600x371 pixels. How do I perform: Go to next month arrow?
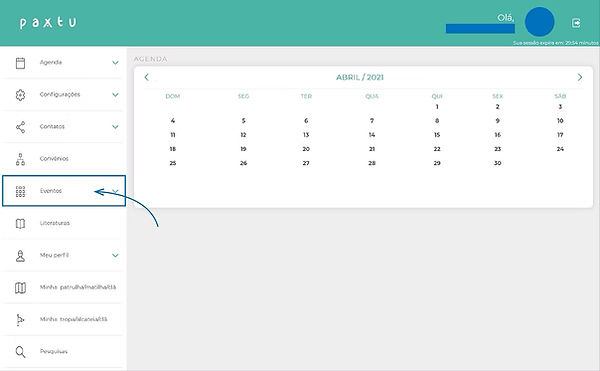pyautogui.click(x=580, y=77)
